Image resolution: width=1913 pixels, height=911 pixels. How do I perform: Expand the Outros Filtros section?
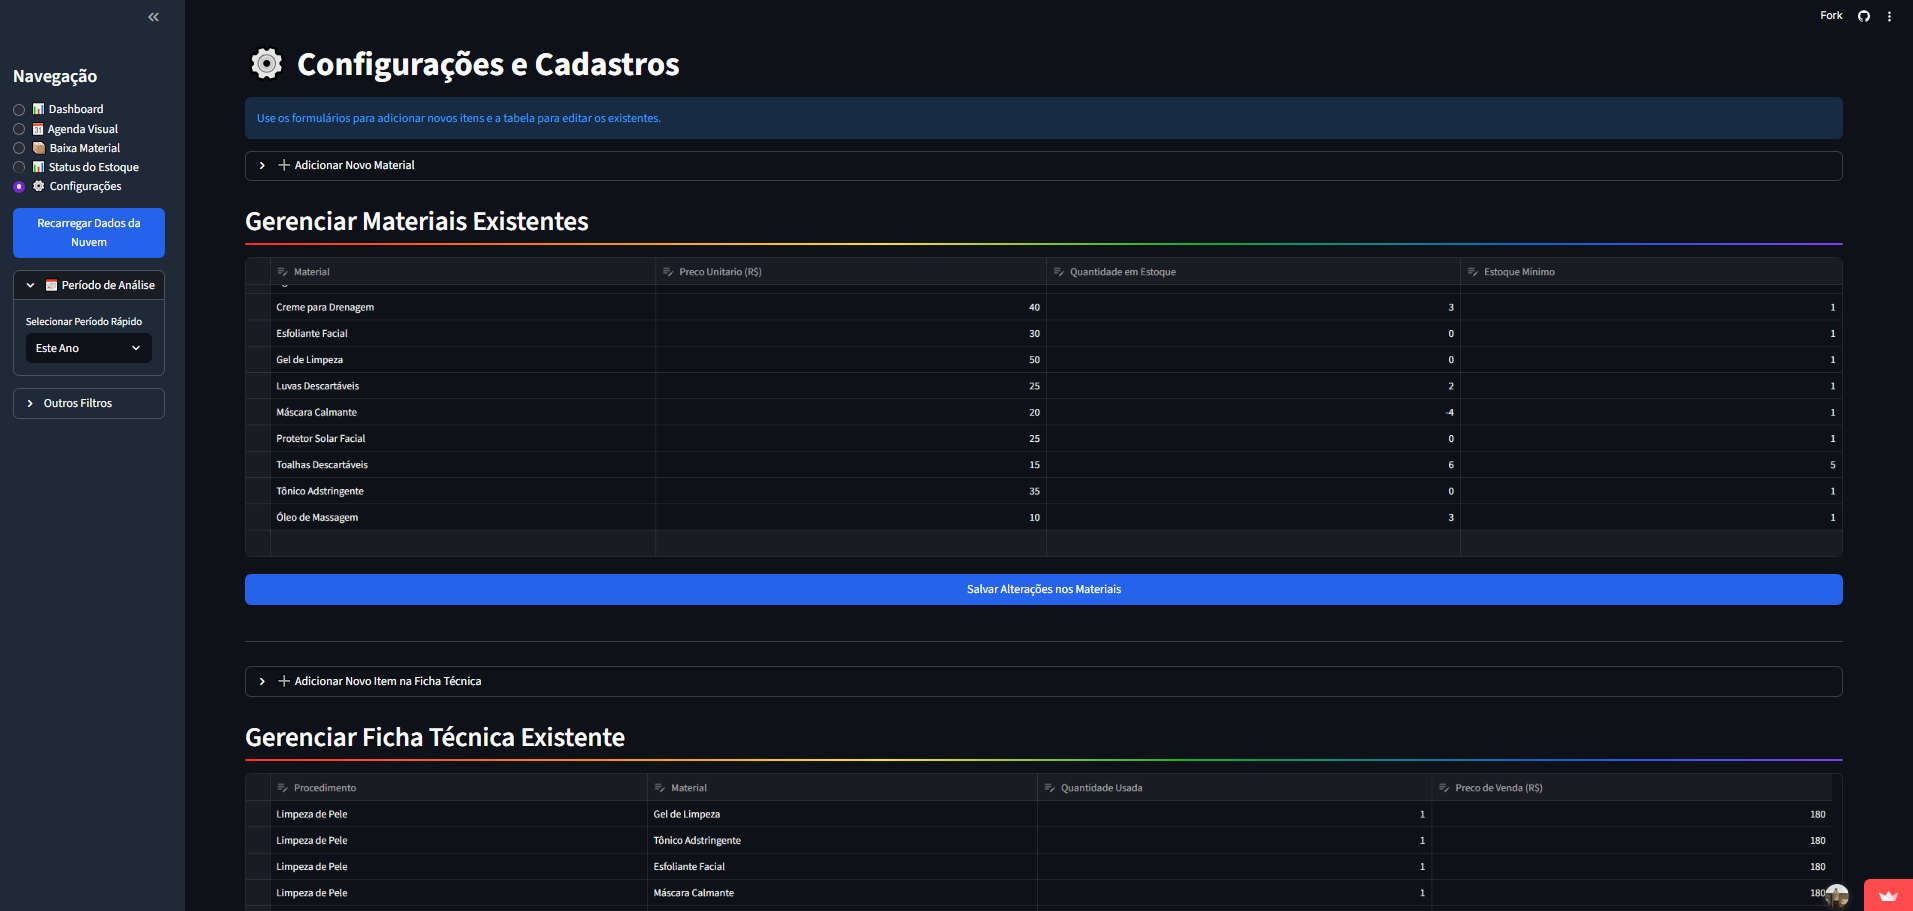pyautogui.click(x=88, y=403)
